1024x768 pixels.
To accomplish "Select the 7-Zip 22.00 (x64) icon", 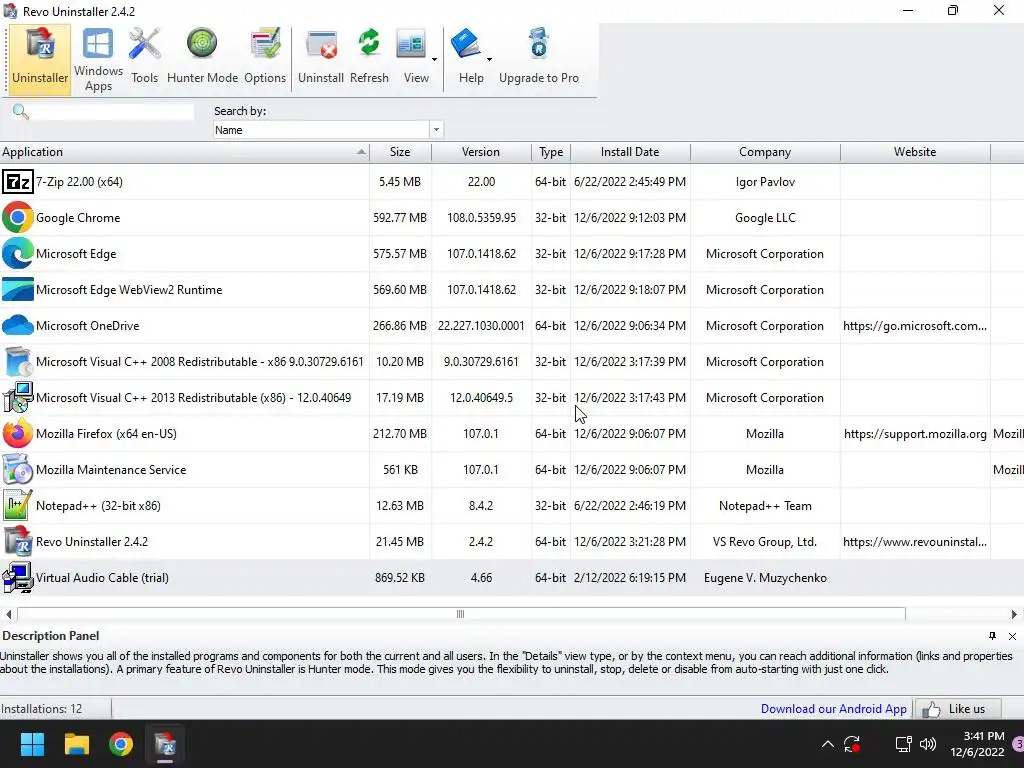I will (x=18, y=182).
